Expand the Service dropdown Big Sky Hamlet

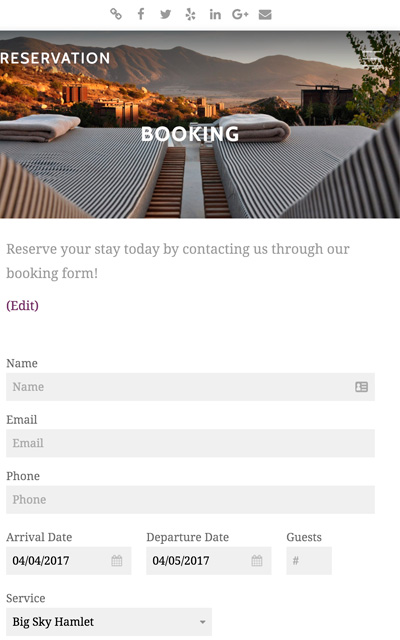pos(109,622)
